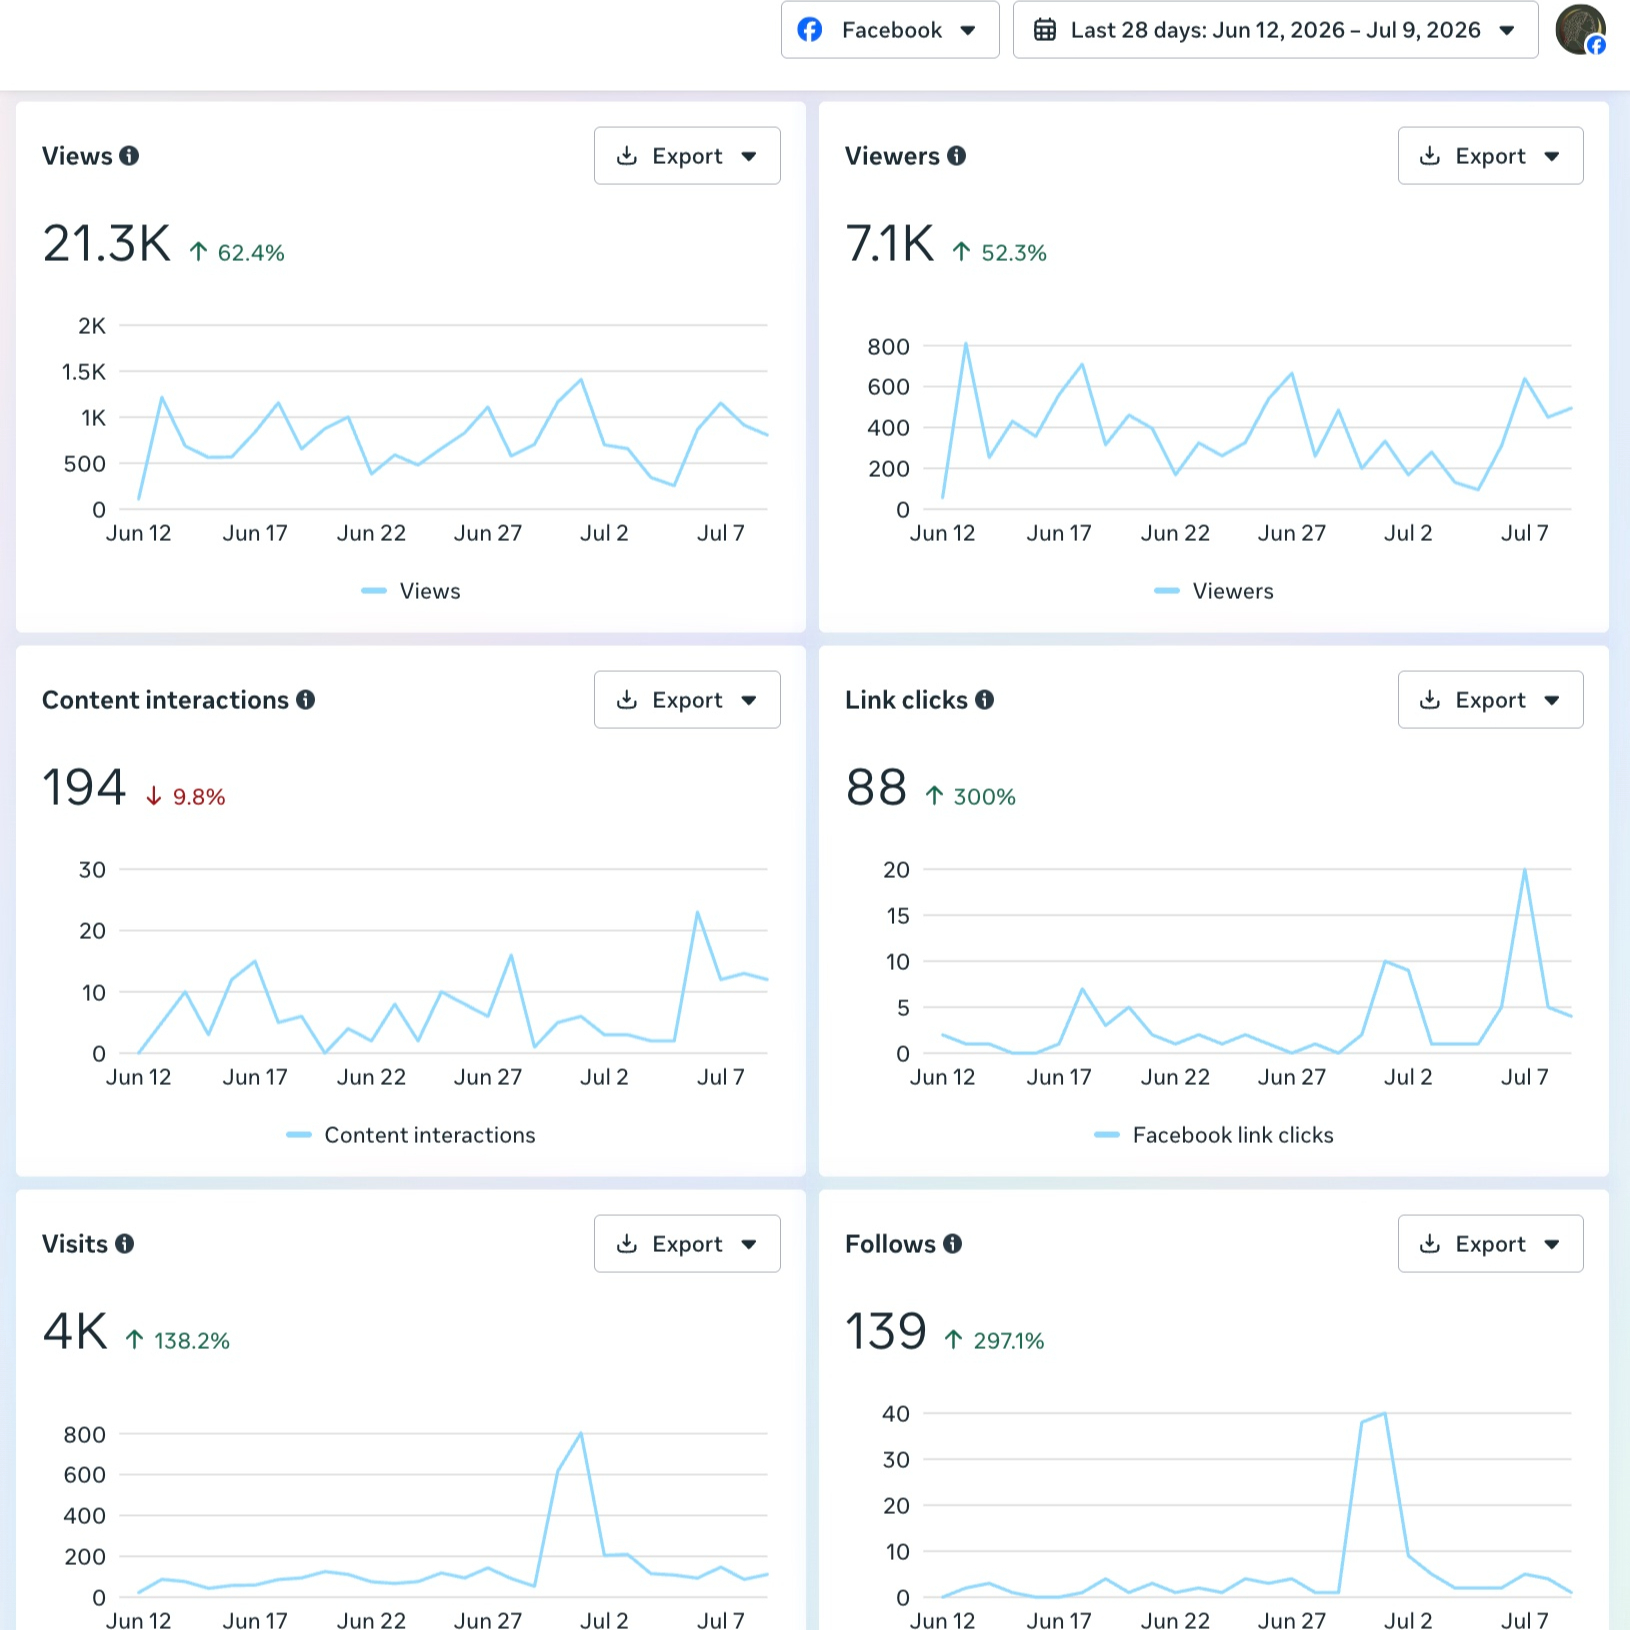Click the Facebook logo in platform selector
1630x1630 pixels.
pyautogui.click(x=810, y=30)
